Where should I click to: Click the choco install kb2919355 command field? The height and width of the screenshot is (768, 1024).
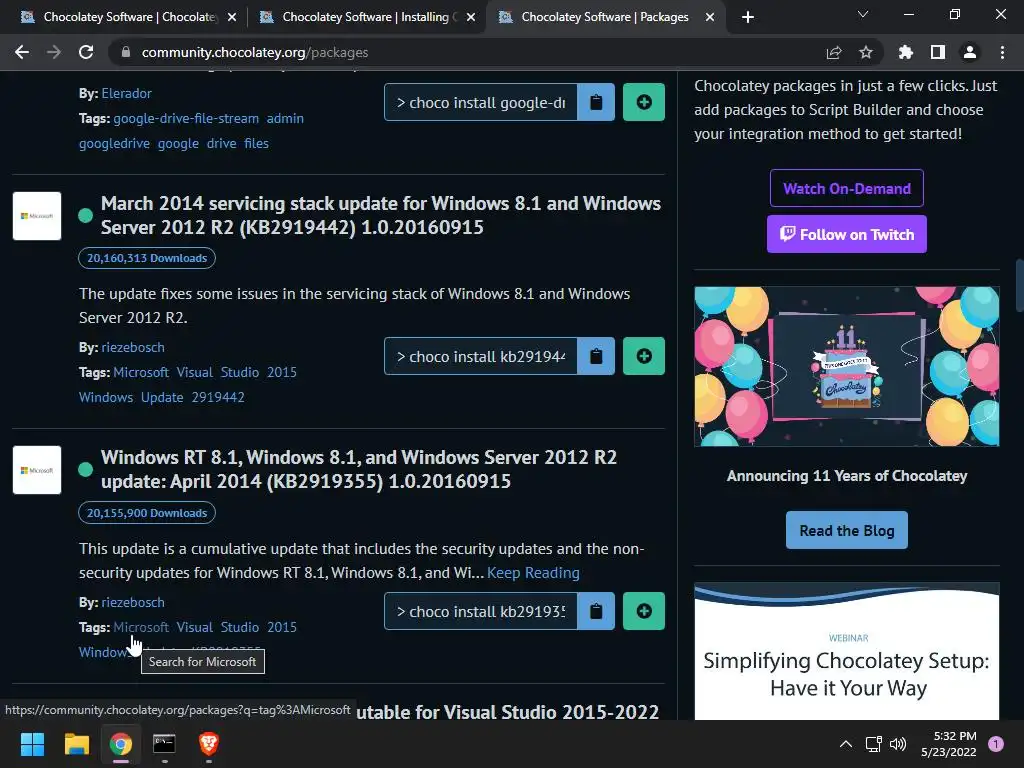pyautogui.click(x=481, y=611)
